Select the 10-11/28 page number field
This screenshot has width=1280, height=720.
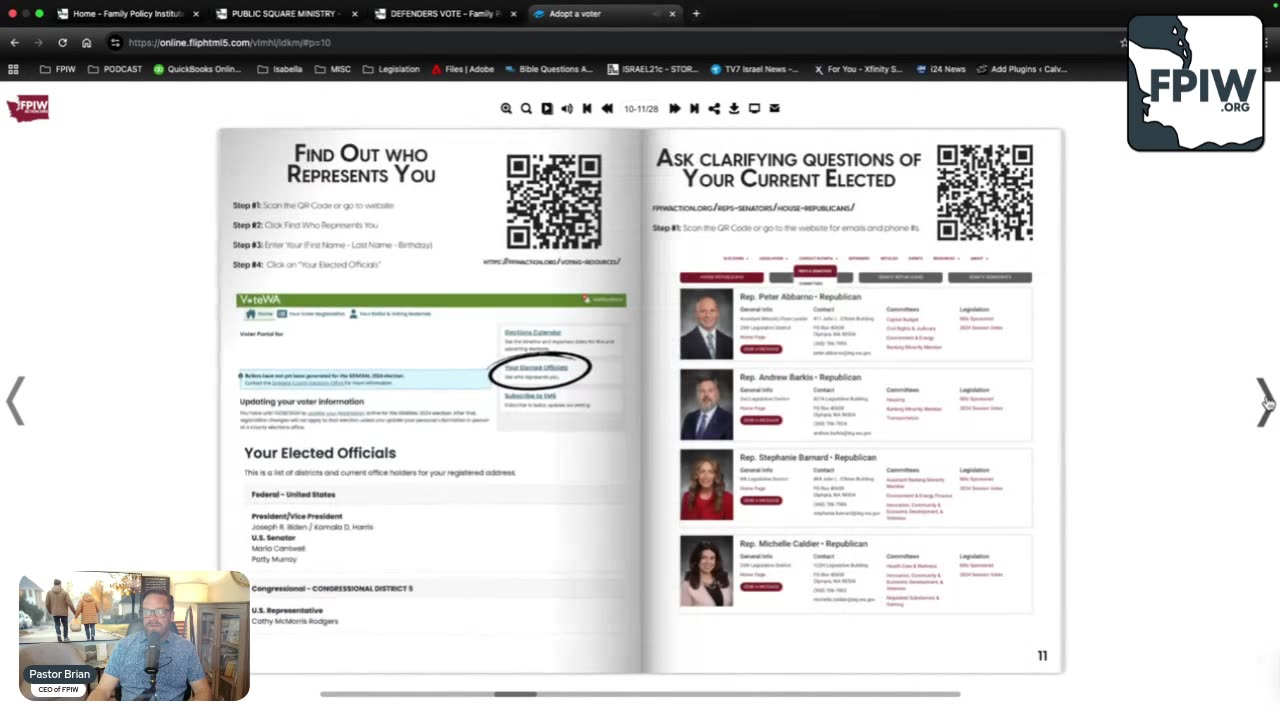click(641, 108)
